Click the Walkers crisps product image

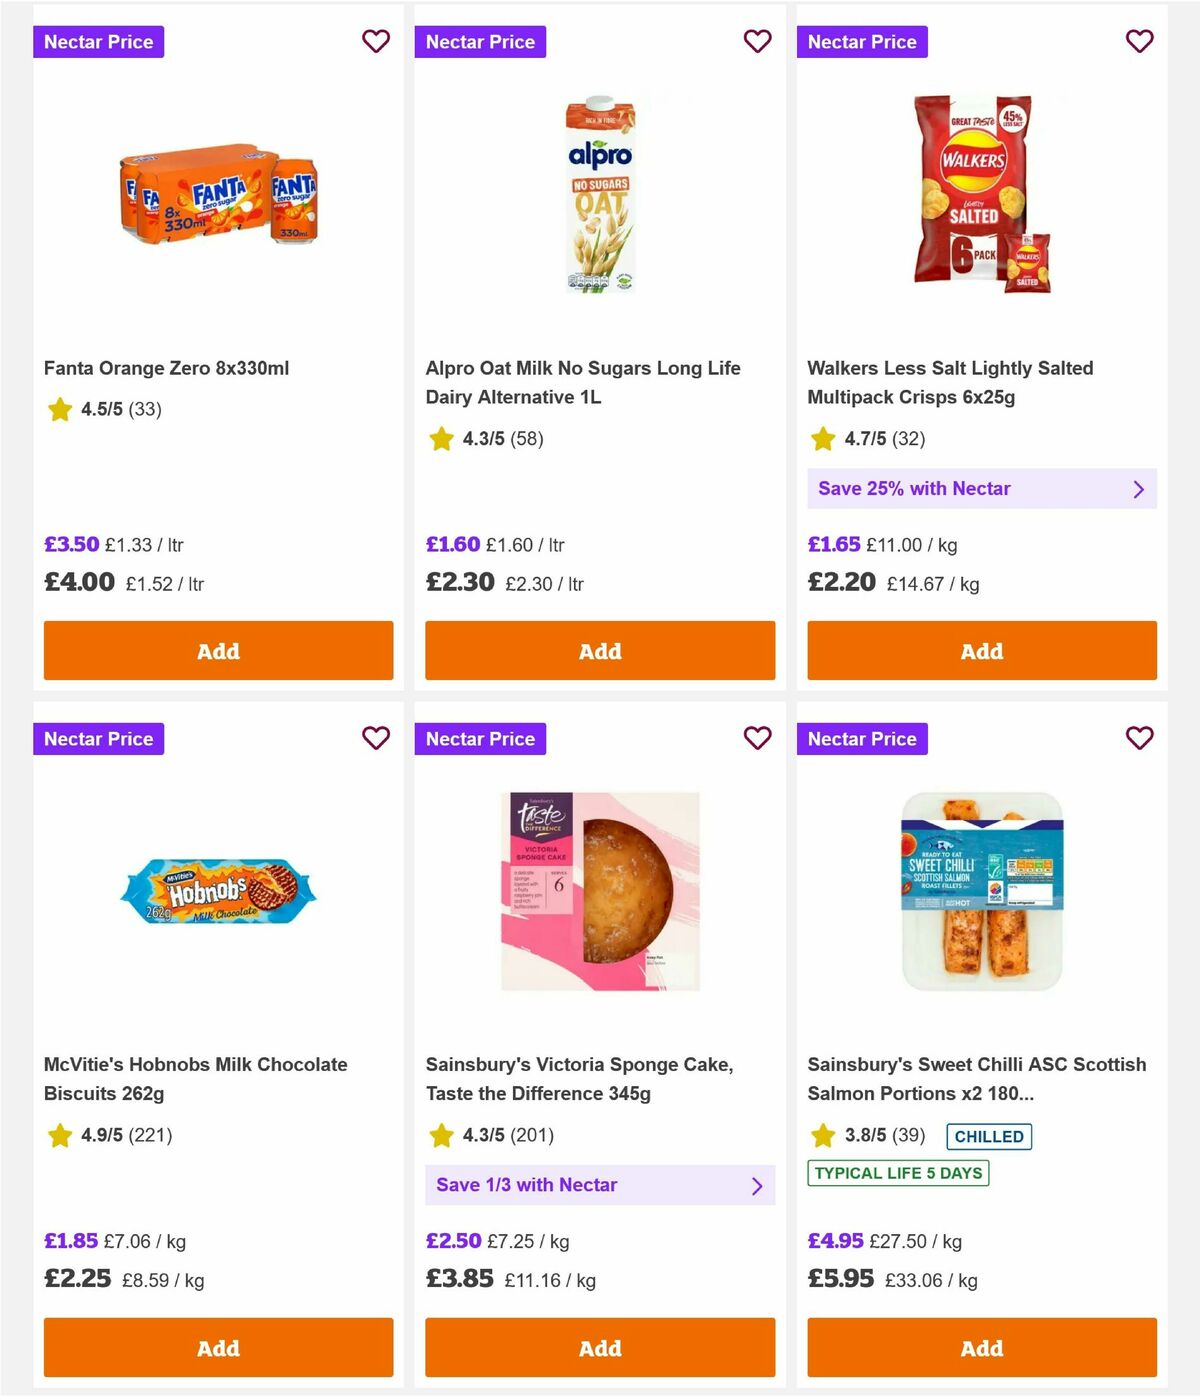pos(981,195)
